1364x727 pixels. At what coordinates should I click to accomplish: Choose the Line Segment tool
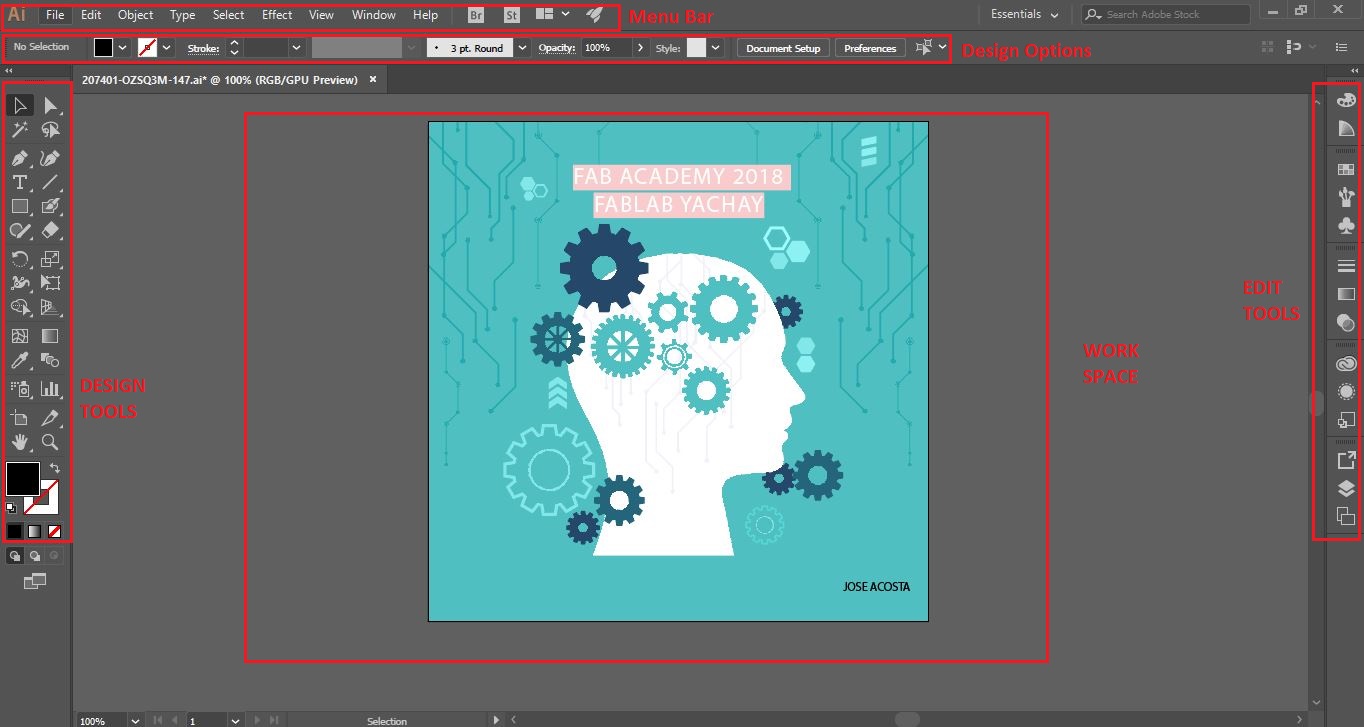coord(51,182)
